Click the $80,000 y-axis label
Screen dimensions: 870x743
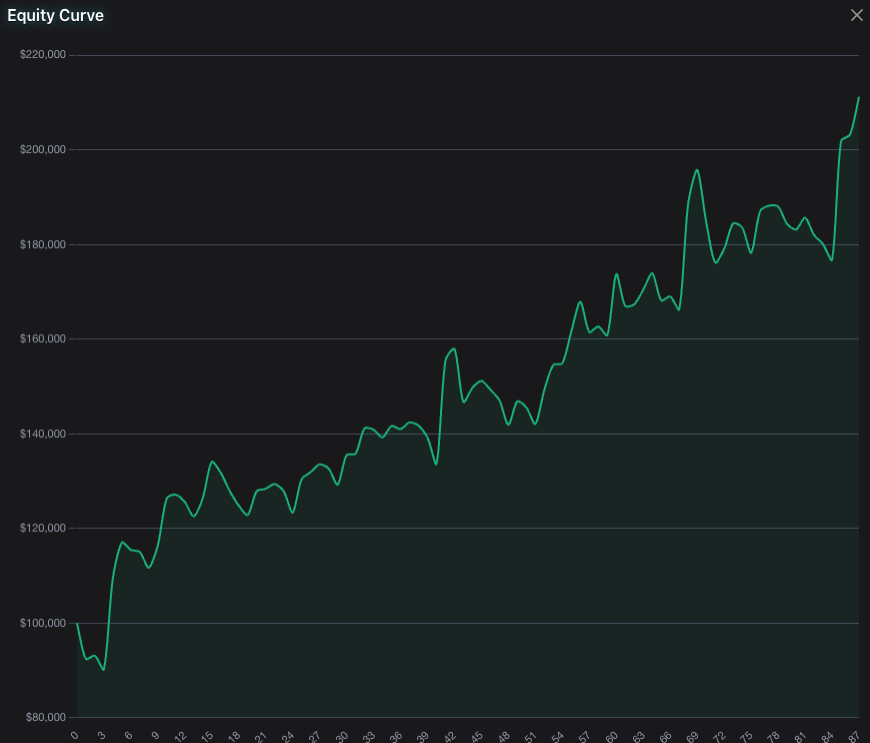click(x=46, y=717)
